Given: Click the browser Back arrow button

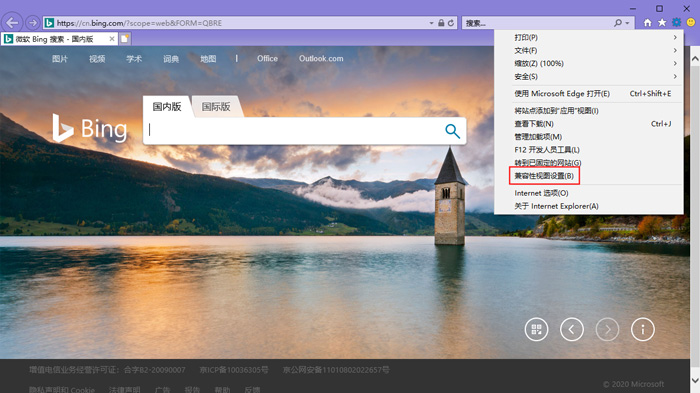Looking at the screenshot, I should [12, 22].
